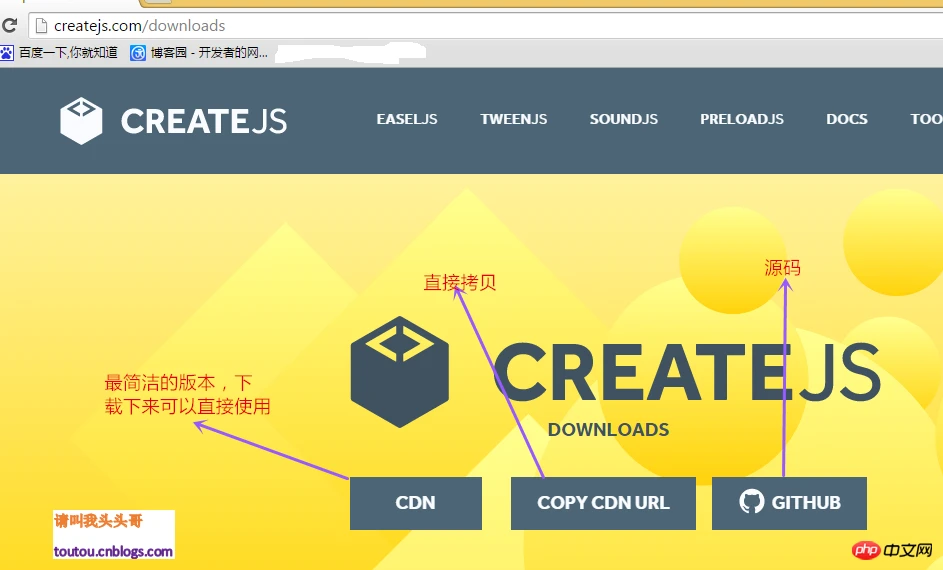Click the DOWNLOADS heading text
Image resolution: width=943 pixels, height=570 pixels.
pyautogui.click(x=608, y=429)
